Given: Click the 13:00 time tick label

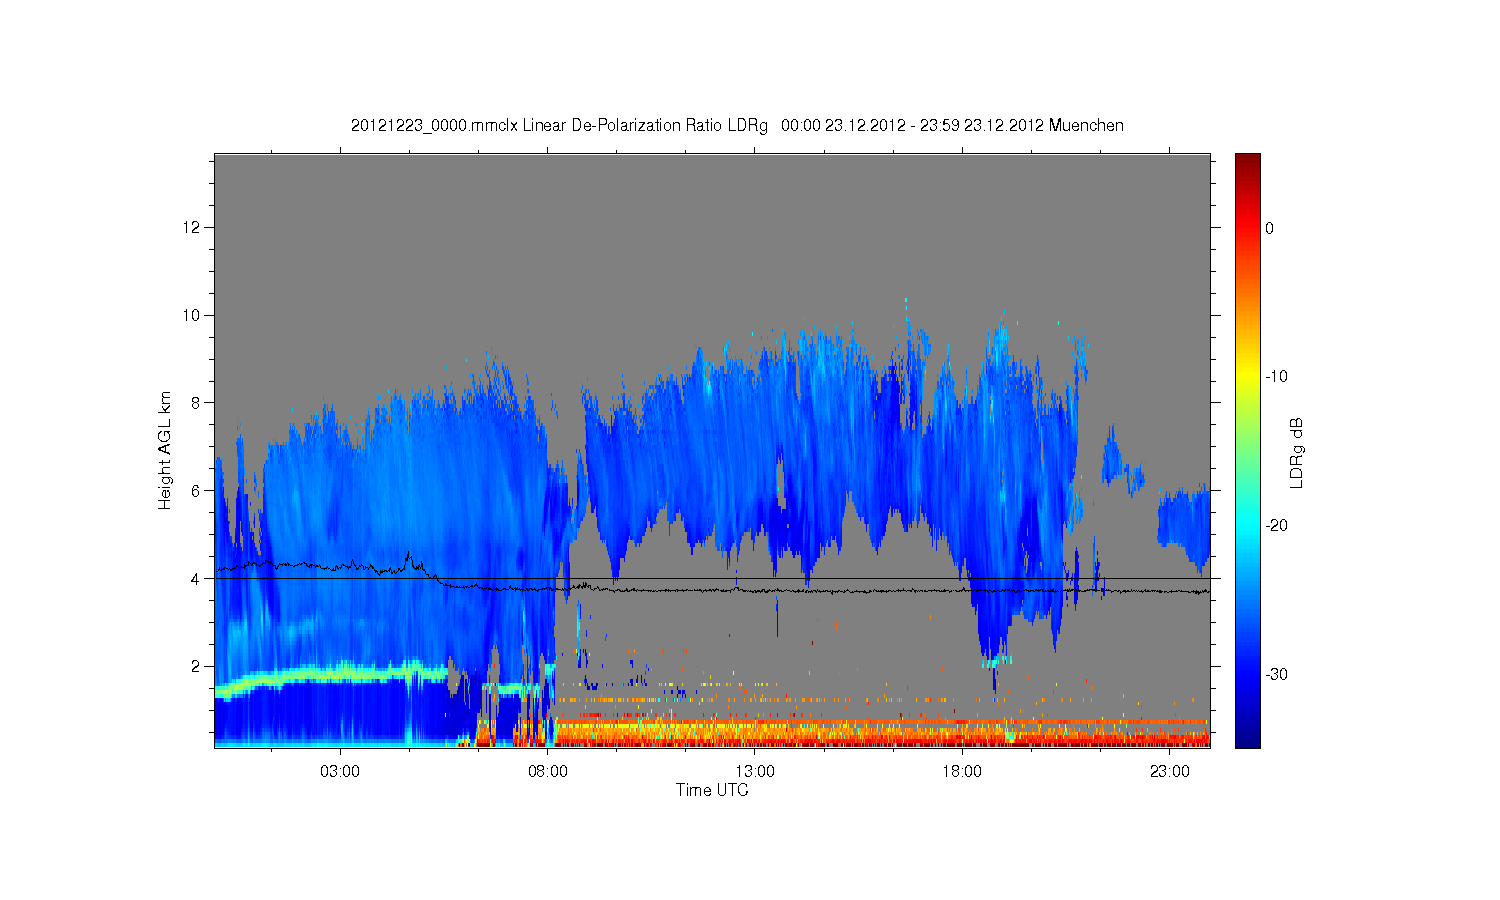Looking at the screenshot, I should pos(755,772).
